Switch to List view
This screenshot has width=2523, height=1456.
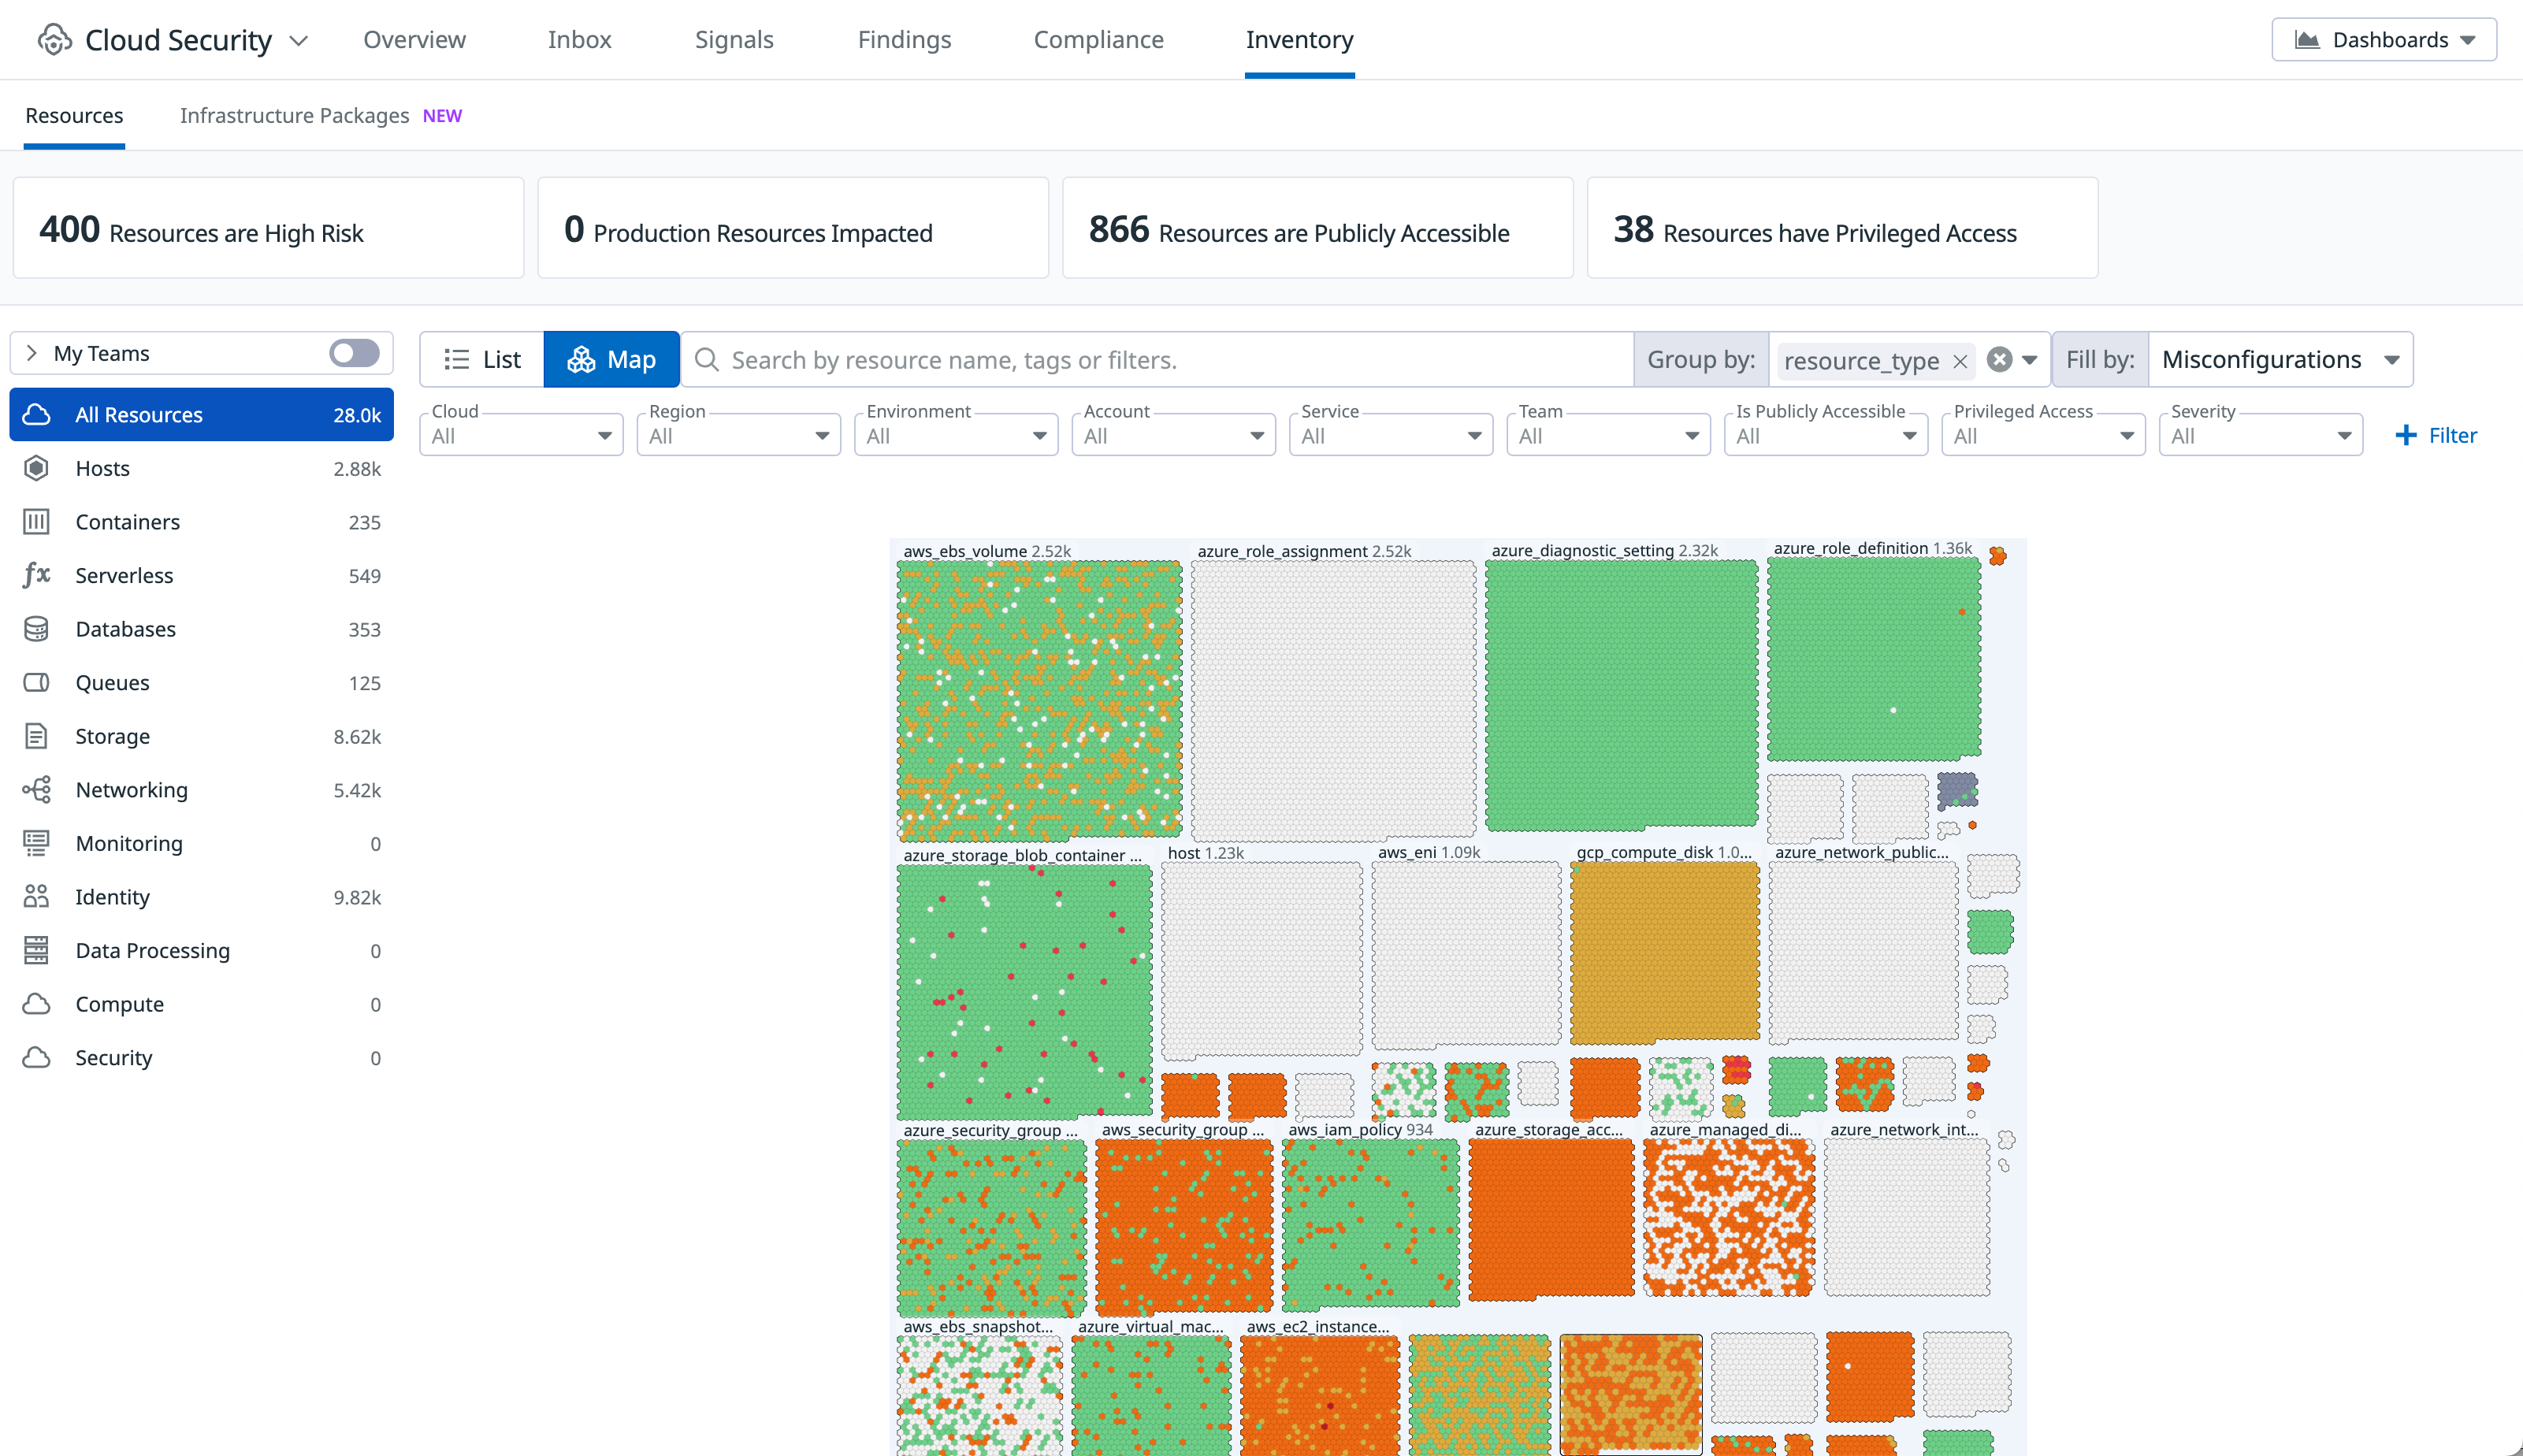coord(482,360)
